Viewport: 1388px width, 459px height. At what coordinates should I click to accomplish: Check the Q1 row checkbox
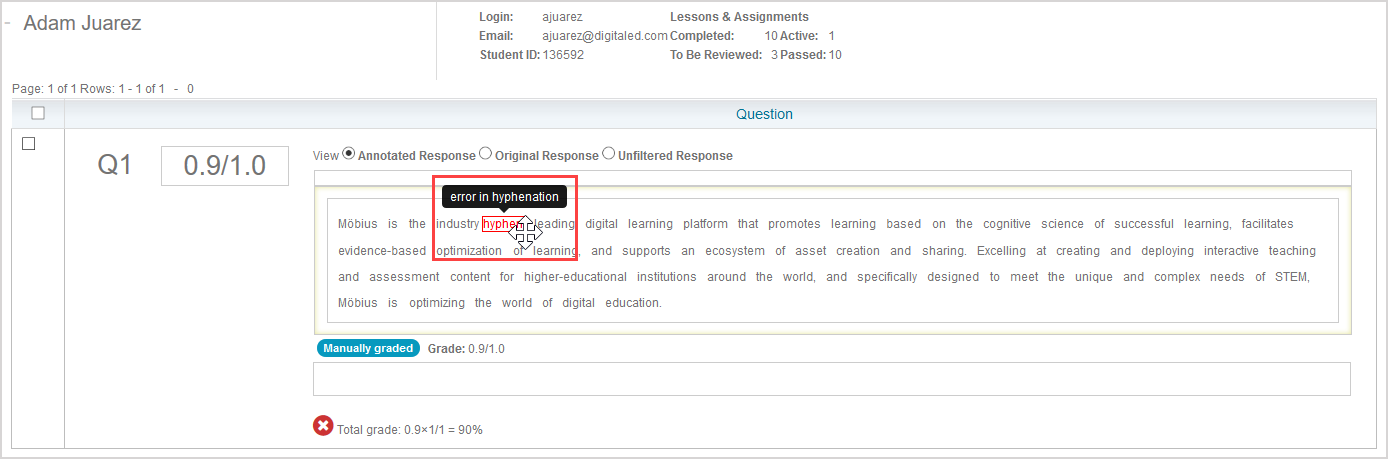29,144
